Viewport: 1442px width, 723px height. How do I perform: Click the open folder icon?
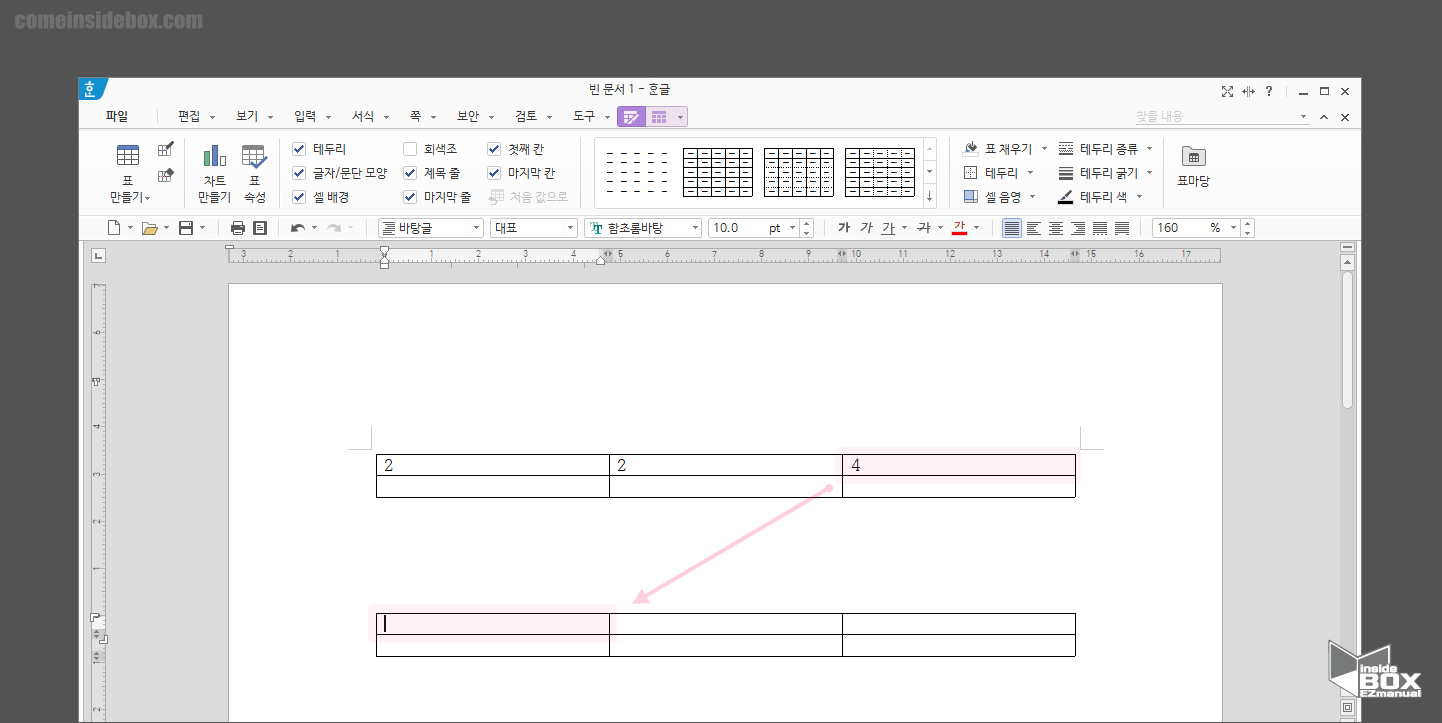[x=150, y=228]
